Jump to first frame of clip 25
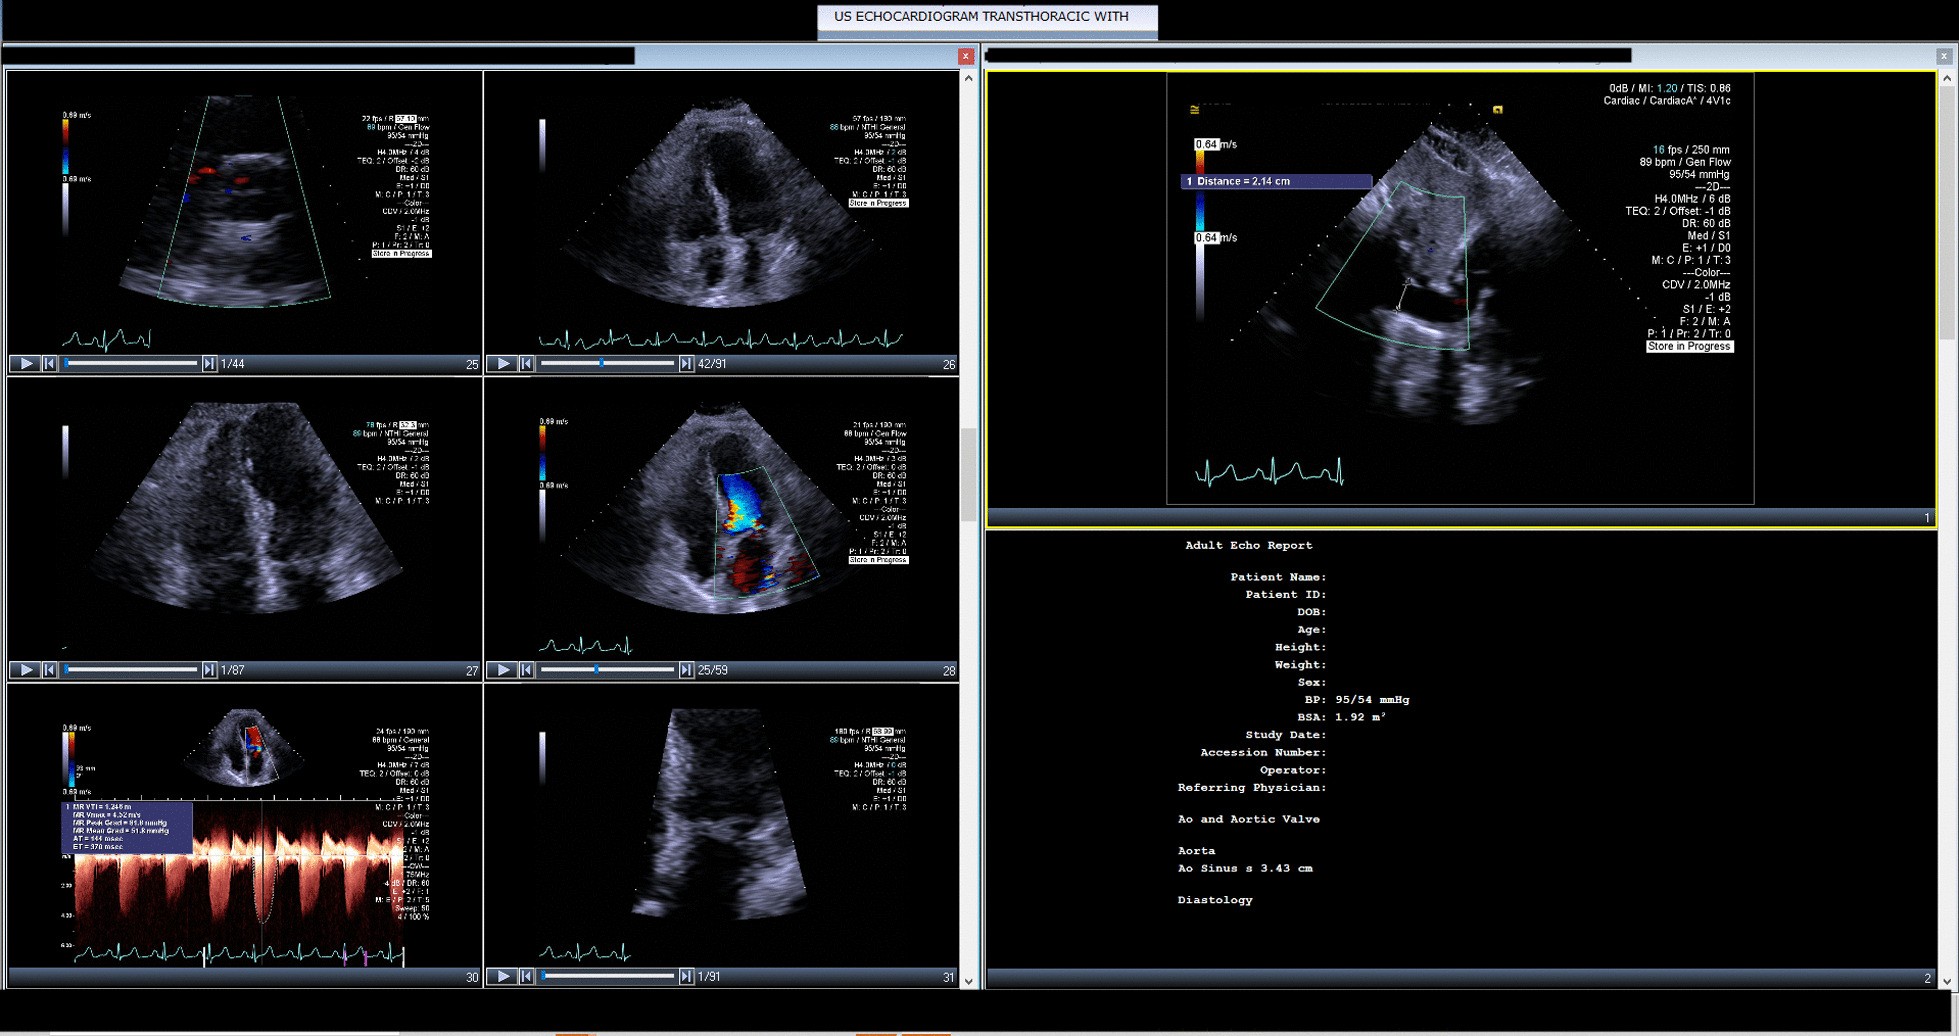 [49, 364]
